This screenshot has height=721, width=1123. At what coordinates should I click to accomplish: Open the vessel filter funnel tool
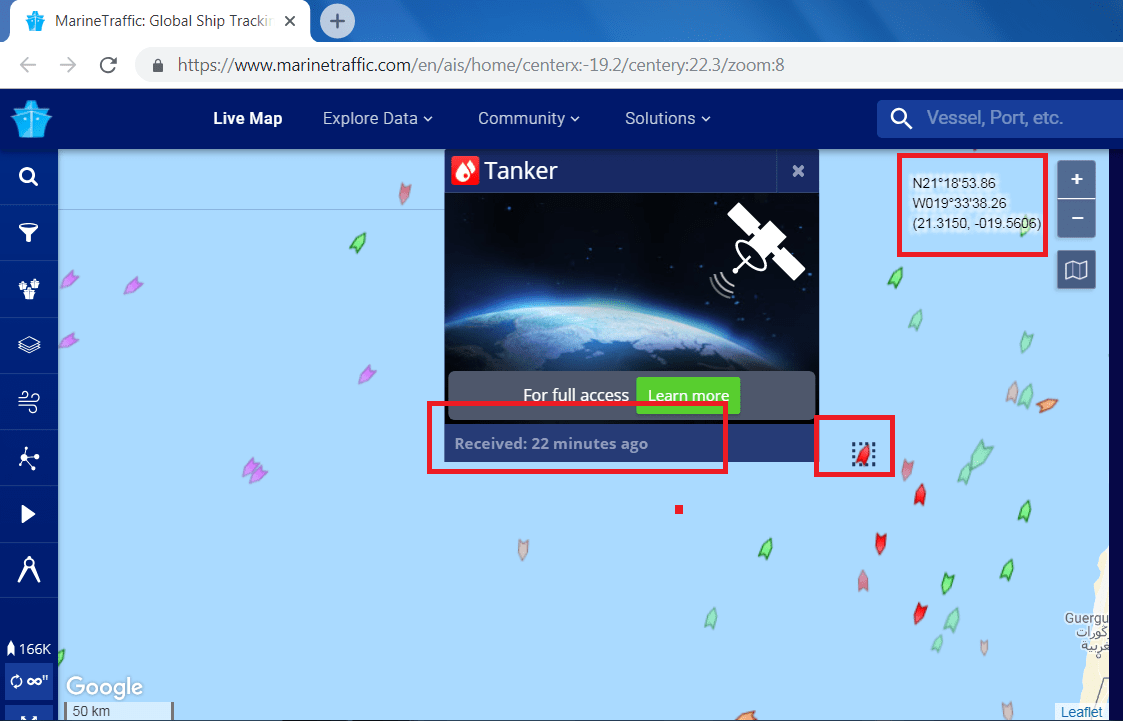click(29, 232)
